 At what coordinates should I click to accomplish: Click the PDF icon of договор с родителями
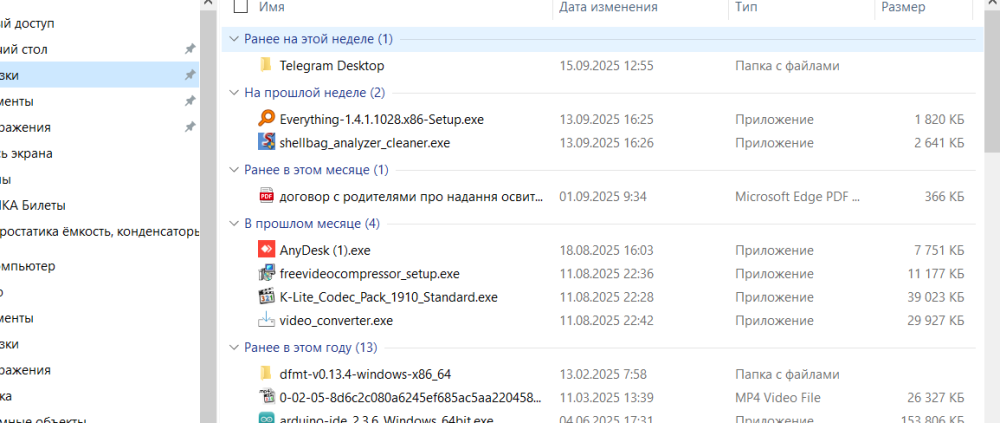point(266,196)
